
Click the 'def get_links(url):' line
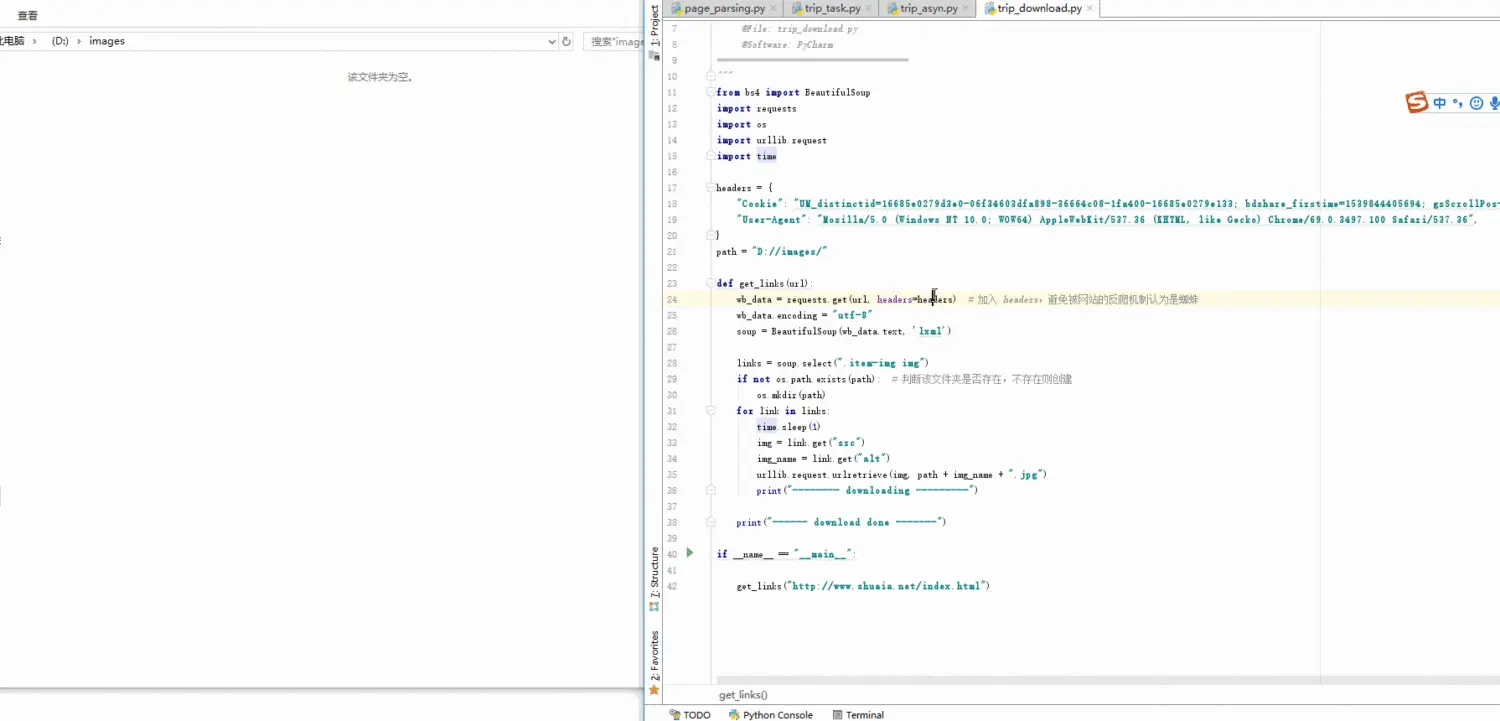coord(765,283)
